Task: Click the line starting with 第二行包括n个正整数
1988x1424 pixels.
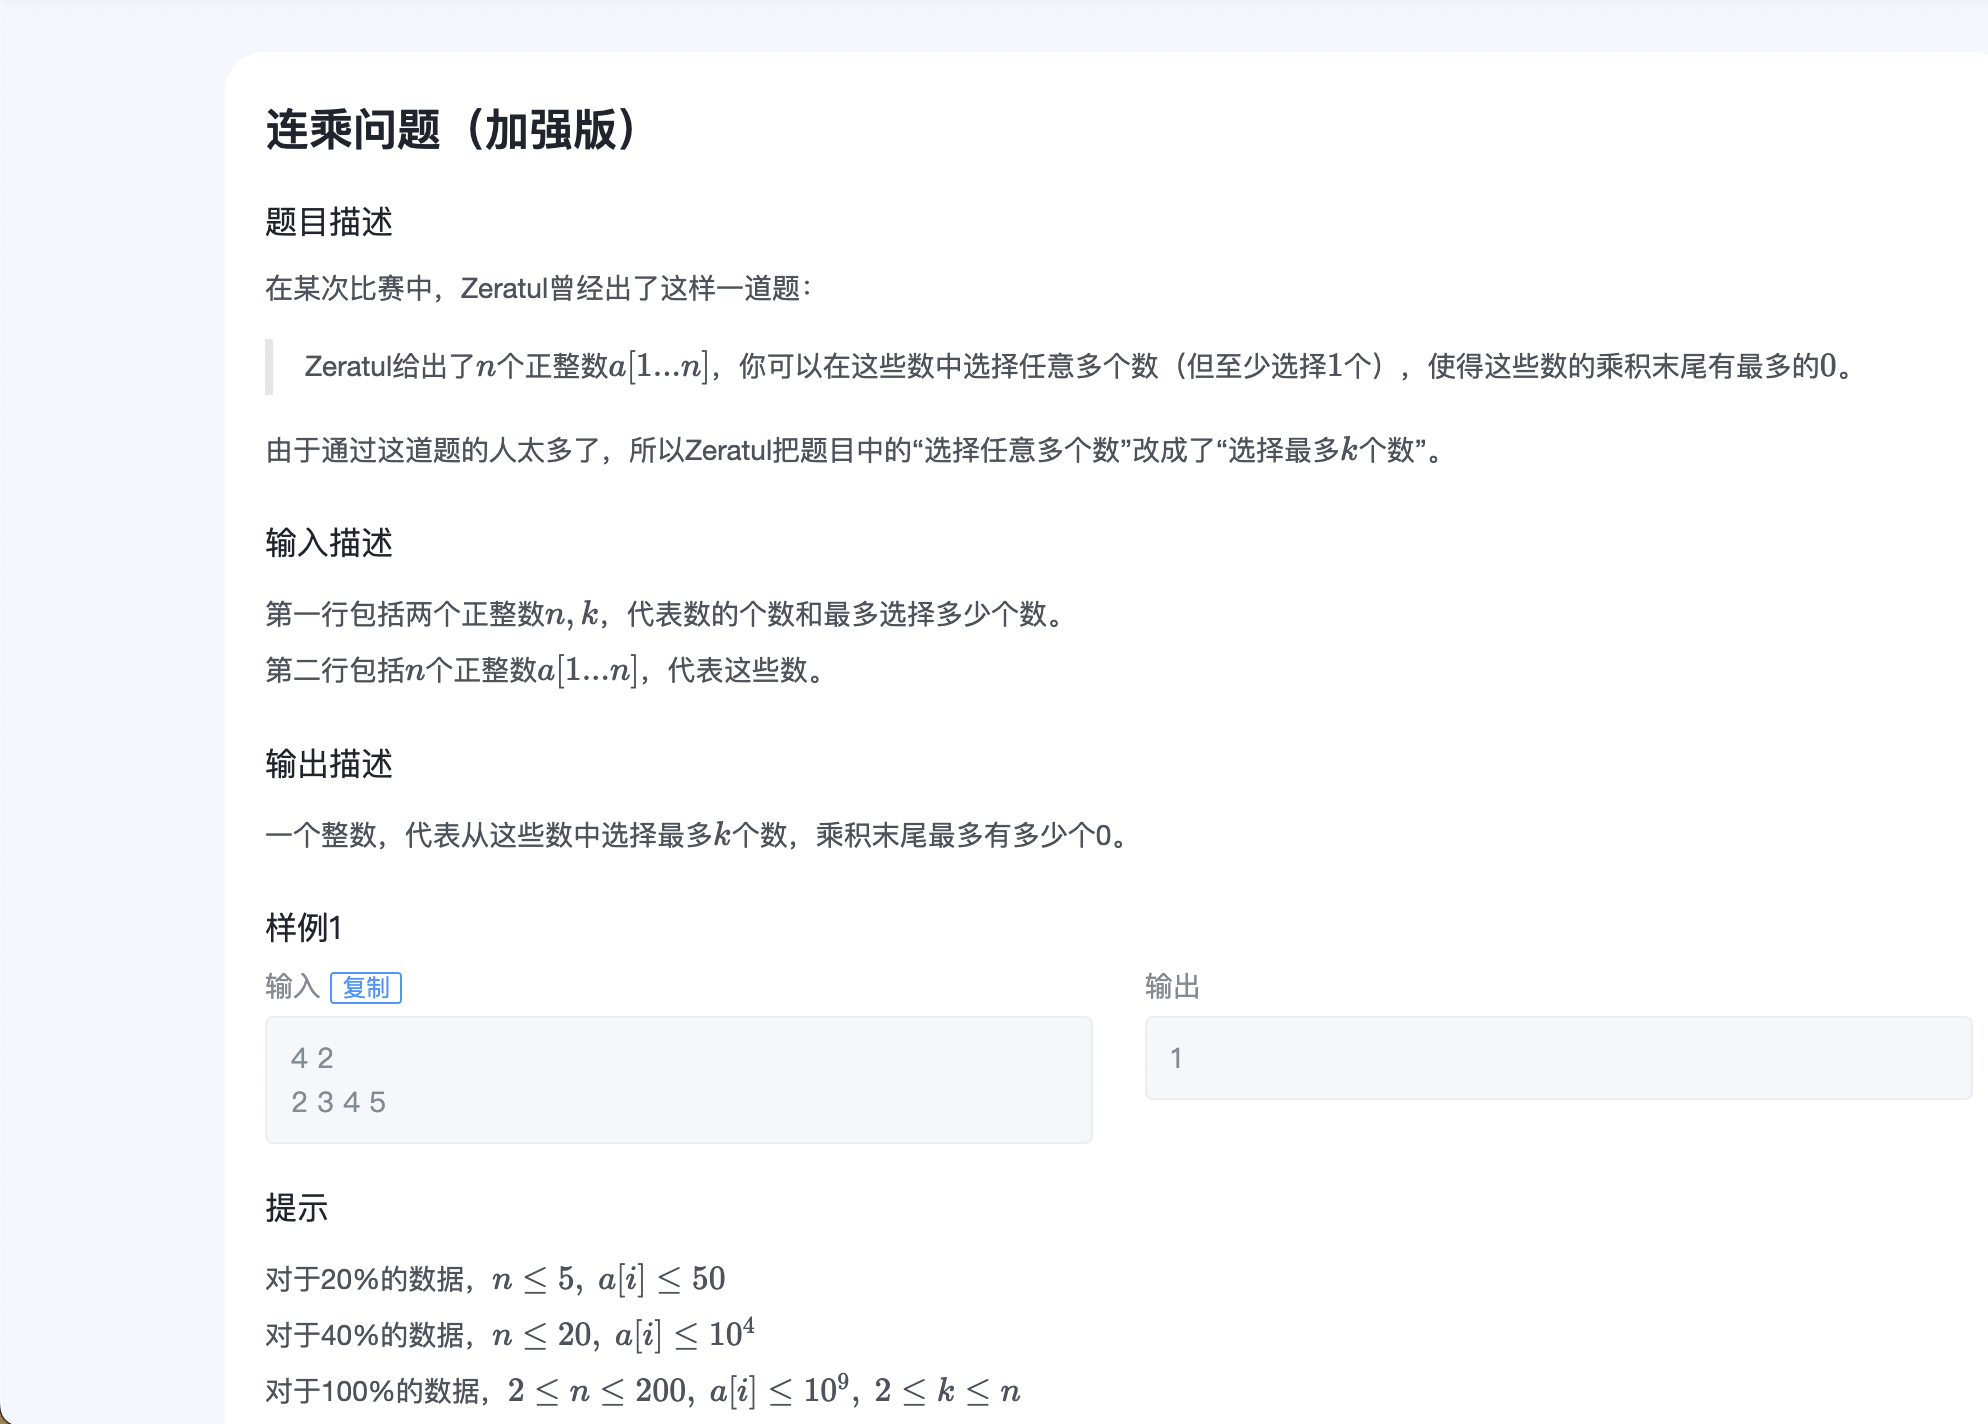Action: tap(548, 670)
